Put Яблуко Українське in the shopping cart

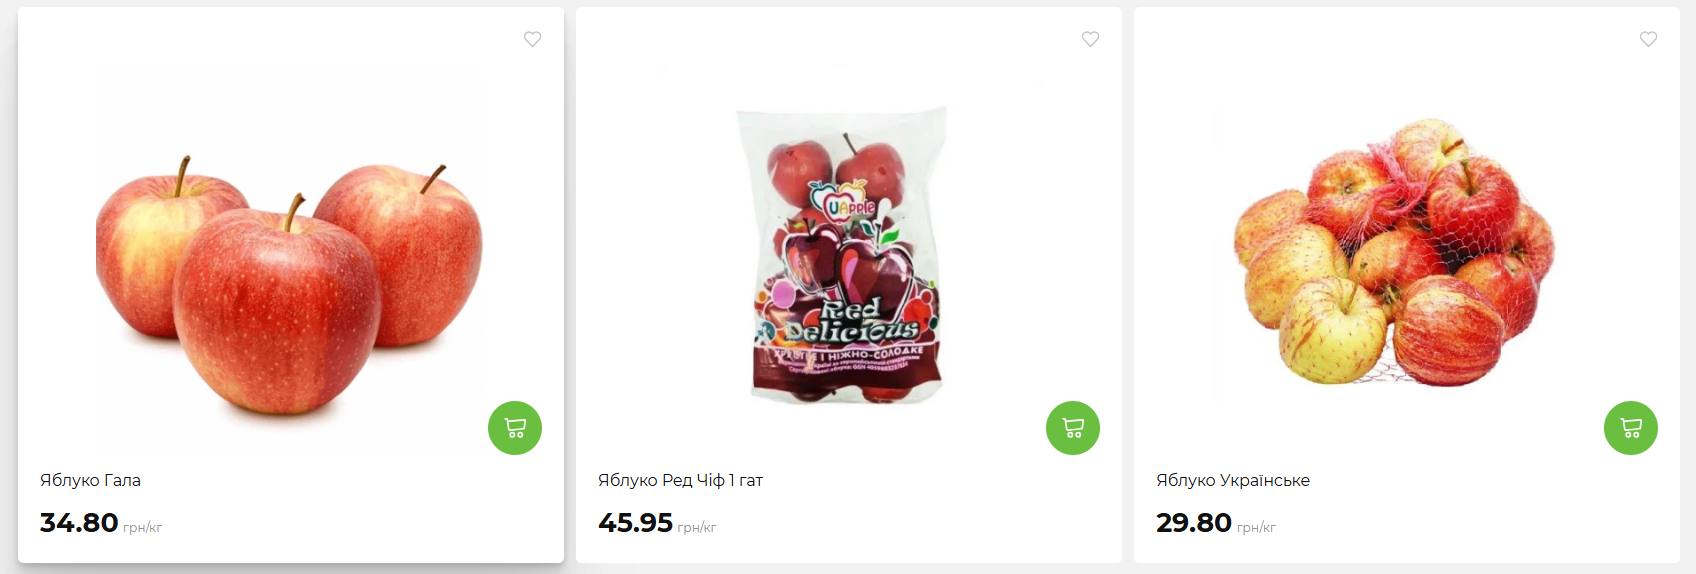point(1631,428)
